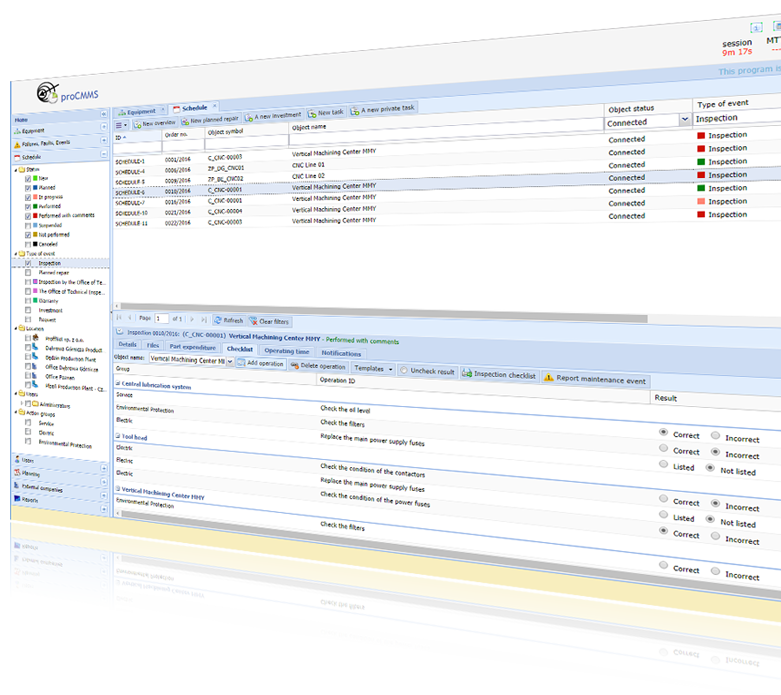Click Add operation in checklist toolbar
This screenshot has width=781, height=695.
[261, 363]
